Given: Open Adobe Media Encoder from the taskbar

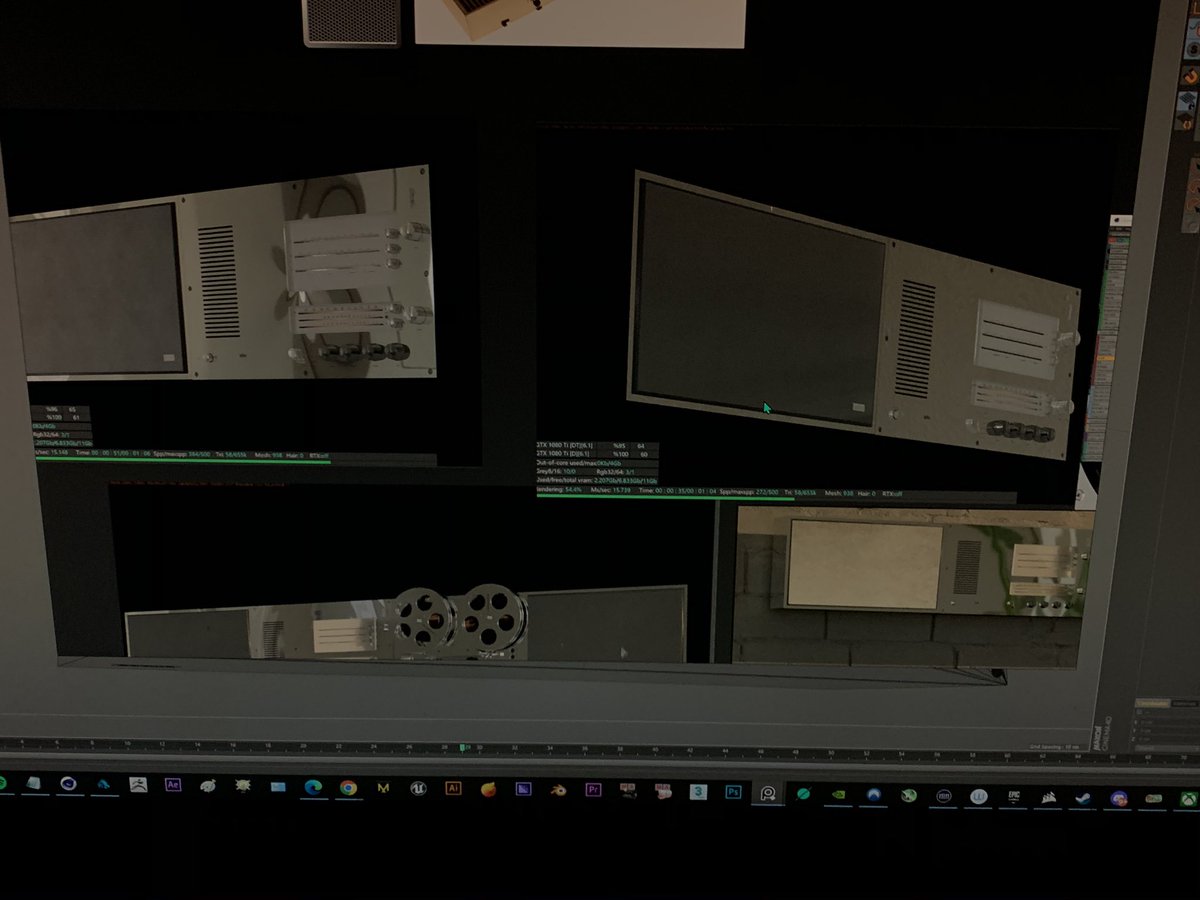Looking at the screenshot, I should (x=522, y=789).
